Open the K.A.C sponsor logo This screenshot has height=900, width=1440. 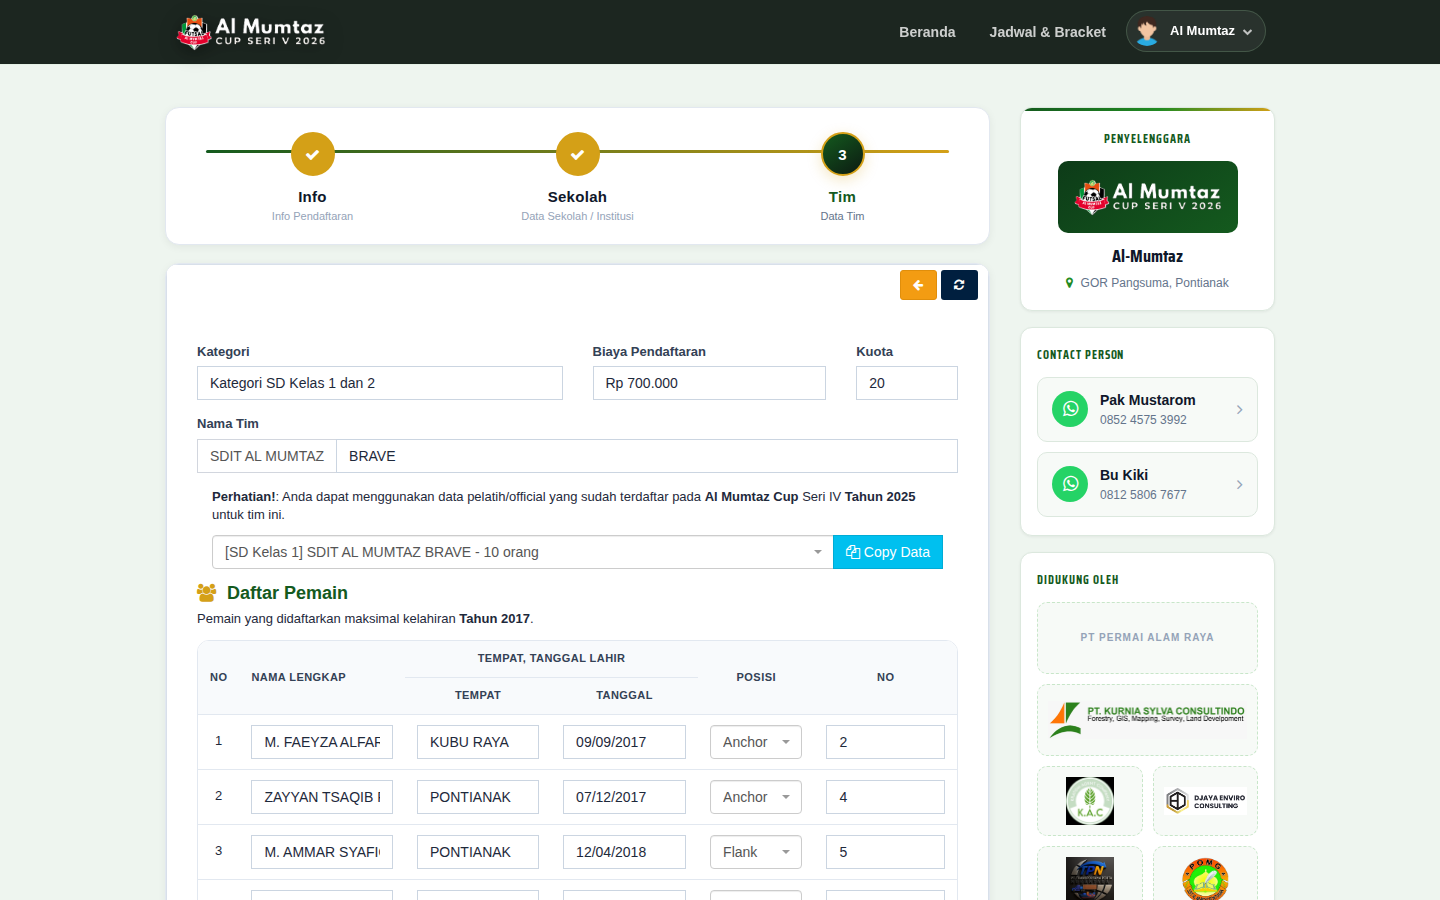[1090, 801]
